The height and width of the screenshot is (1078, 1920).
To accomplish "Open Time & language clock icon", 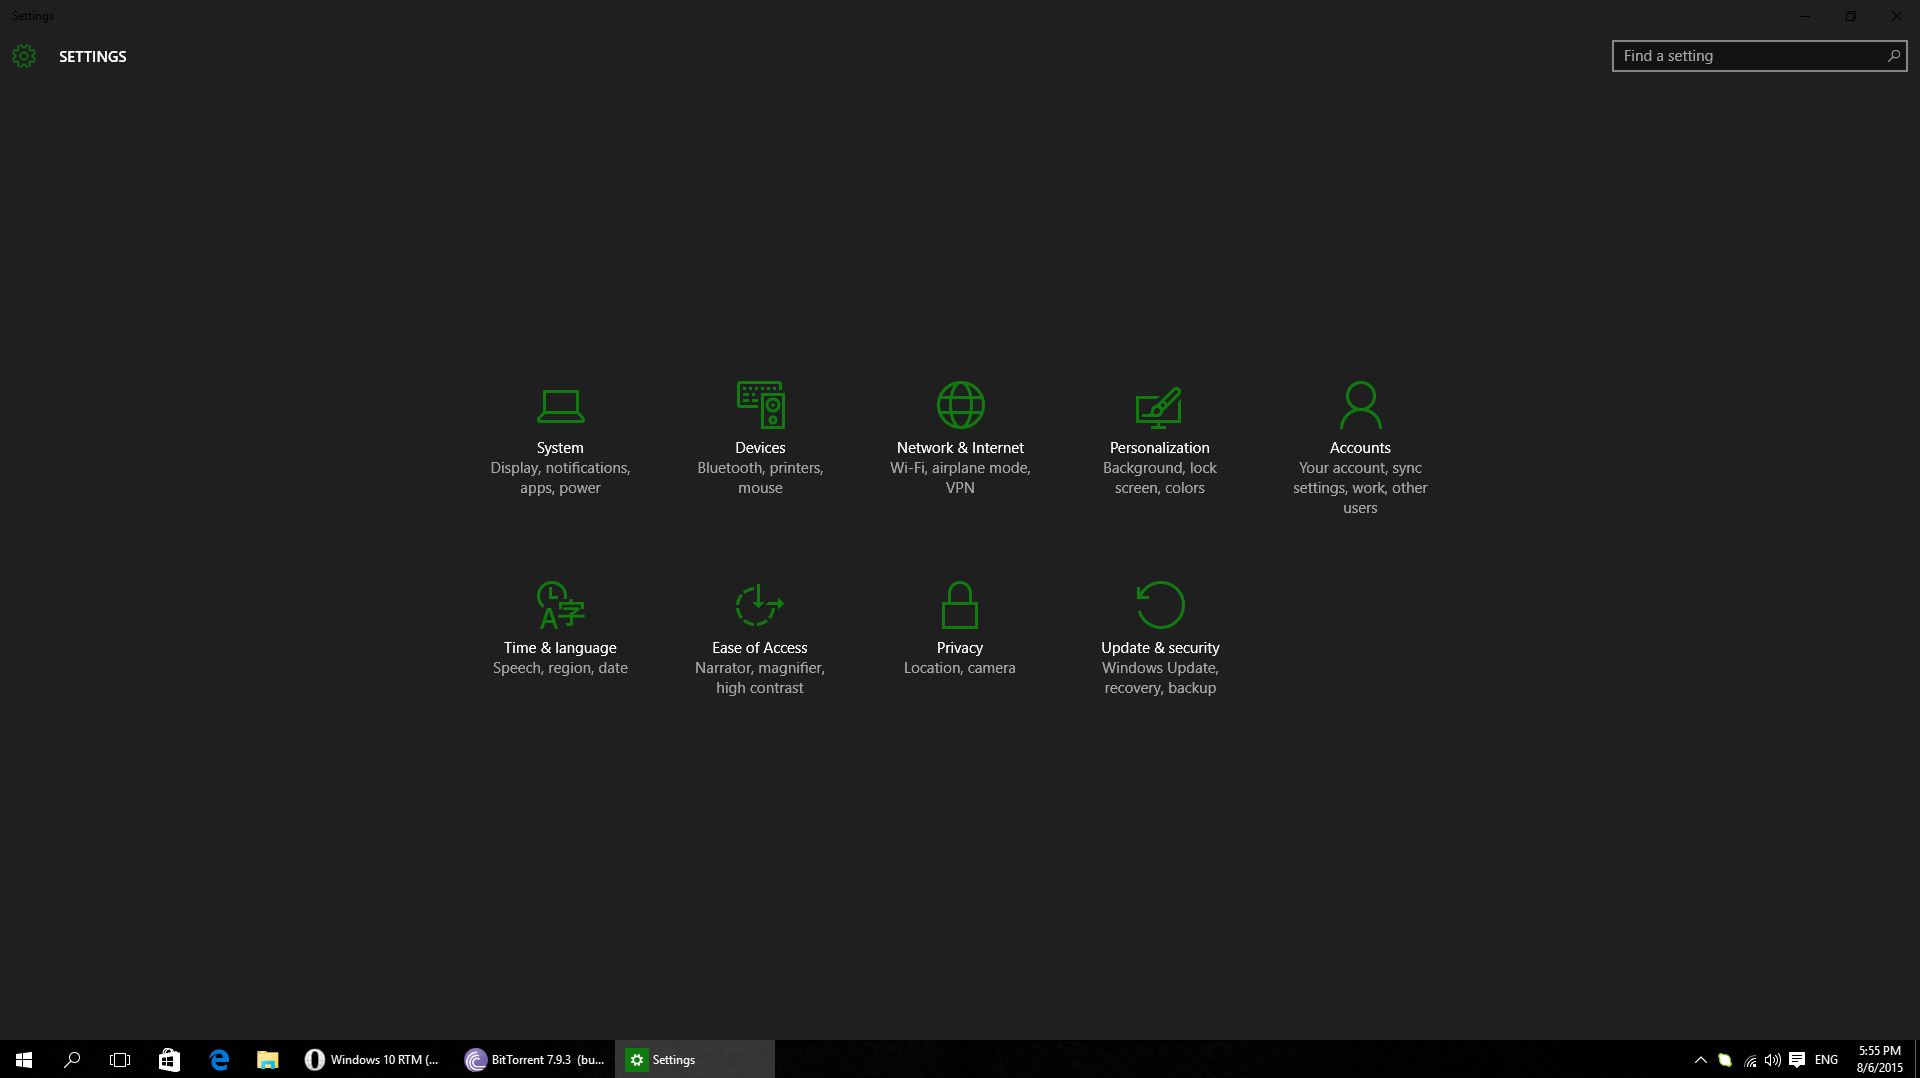I will click(560, 605).
